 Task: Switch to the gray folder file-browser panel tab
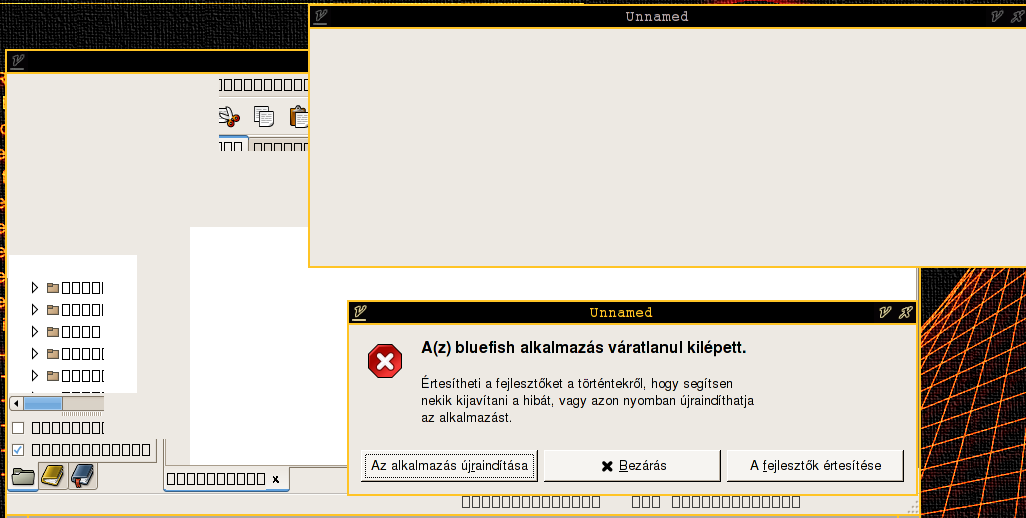click(x=23, y=476)
